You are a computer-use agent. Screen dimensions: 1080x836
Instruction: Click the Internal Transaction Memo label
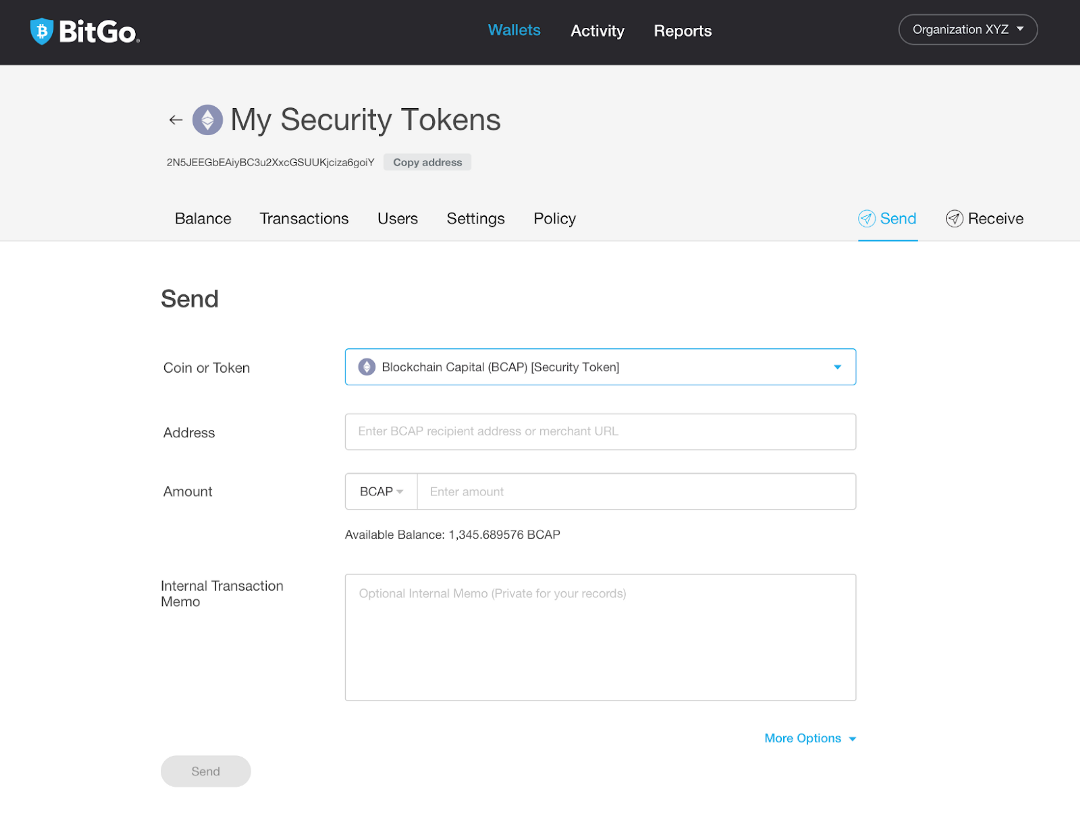coord(222,594)
